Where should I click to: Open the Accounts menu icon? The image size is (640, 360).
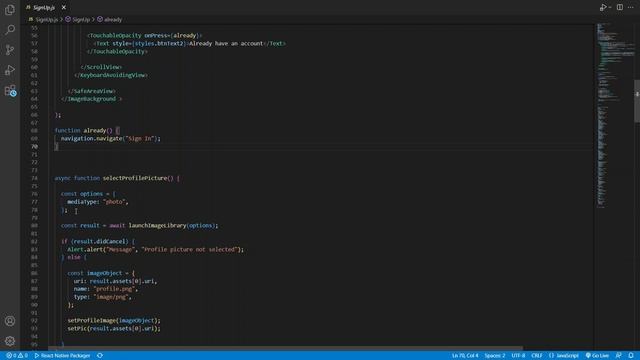point(10,321)
